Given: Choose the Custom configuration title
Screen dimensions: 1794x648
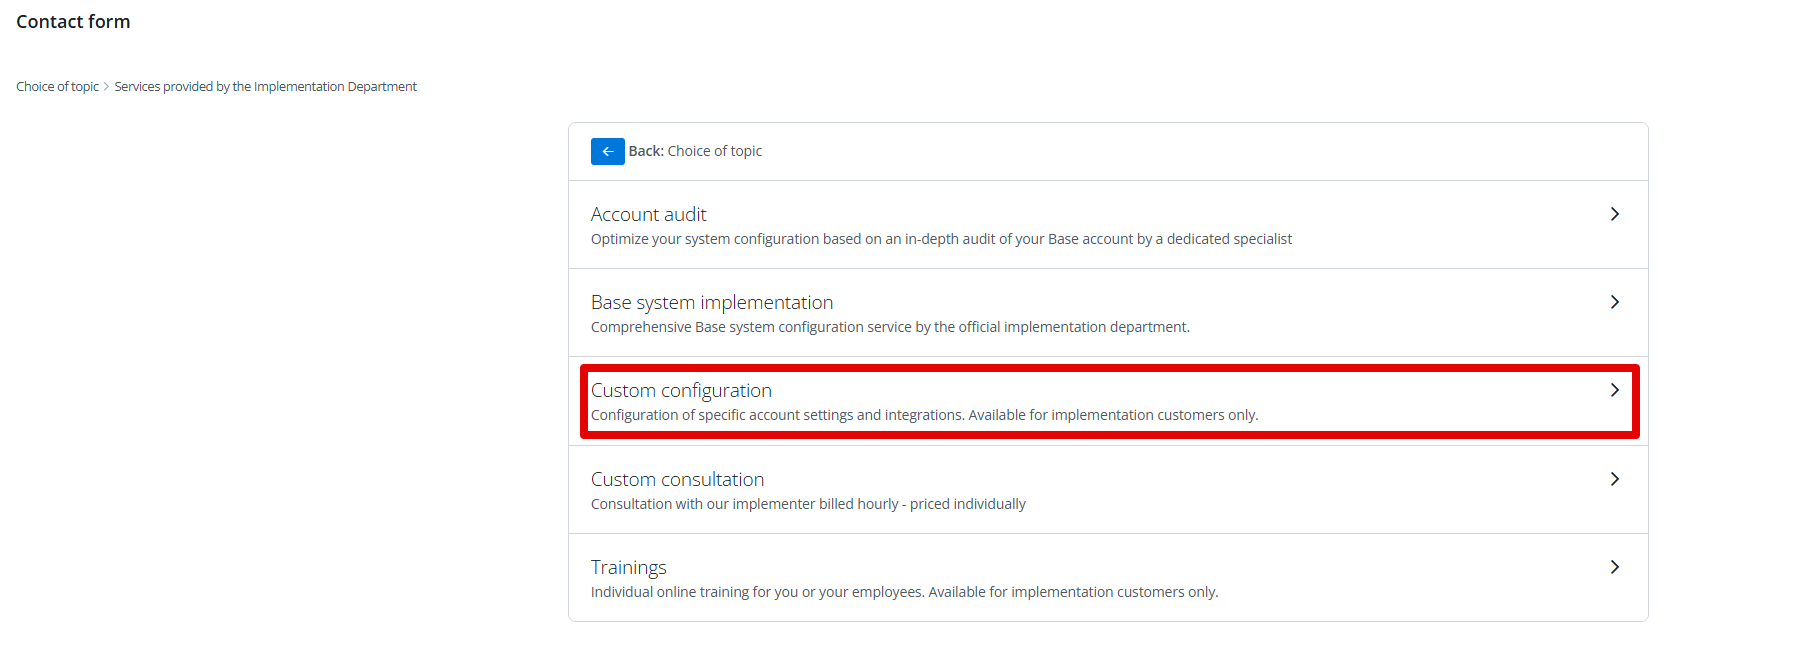Looking at the screenshot, I should (681, 390).
